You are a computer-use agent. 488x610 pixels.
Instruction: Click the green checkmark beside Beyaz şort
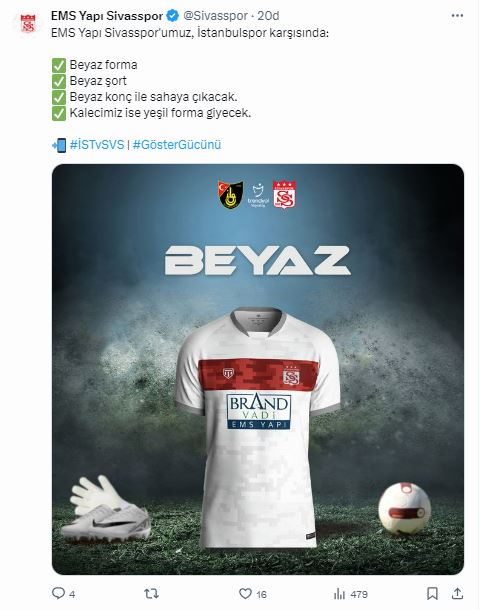[59, 81]
